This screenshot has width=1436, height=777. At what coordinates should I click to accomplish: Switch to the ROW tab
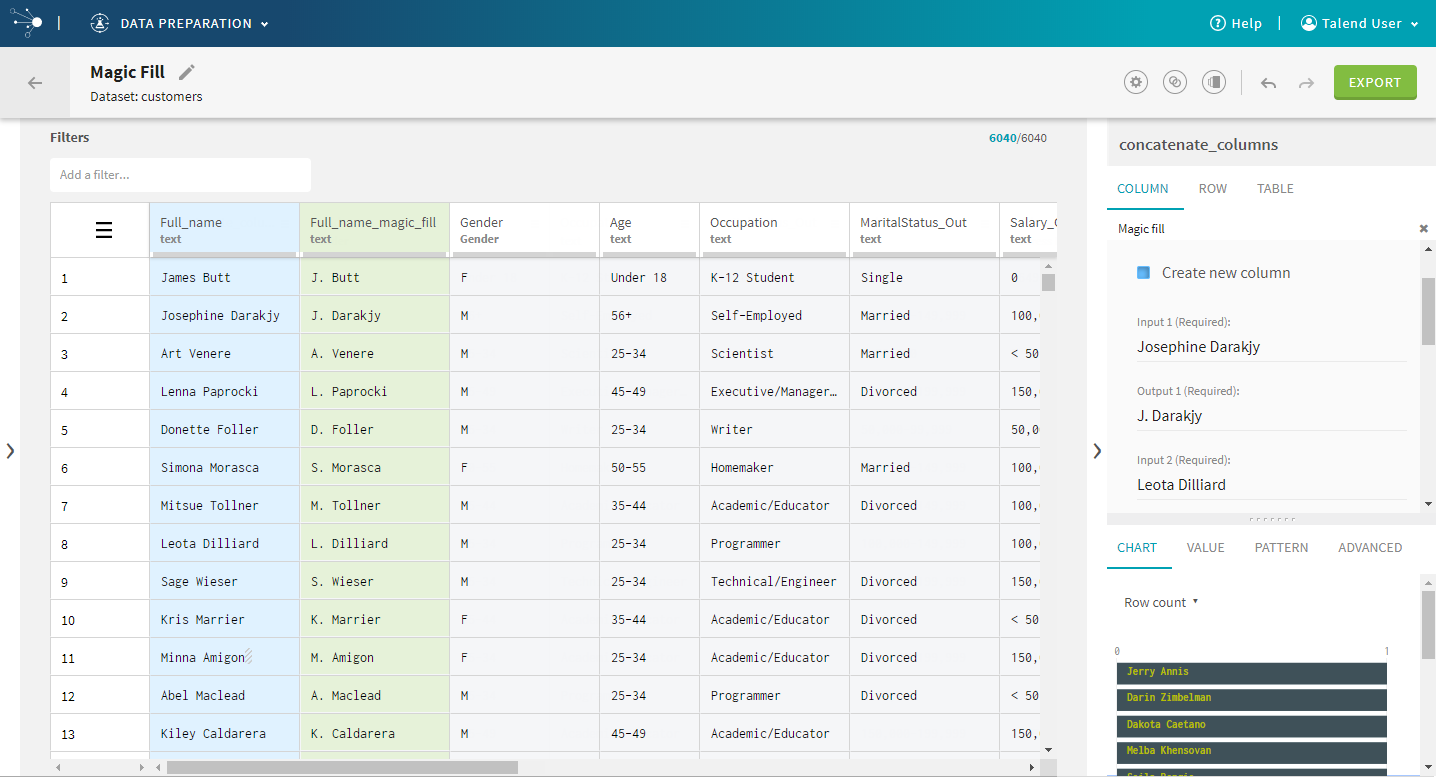click(1212, 189)
